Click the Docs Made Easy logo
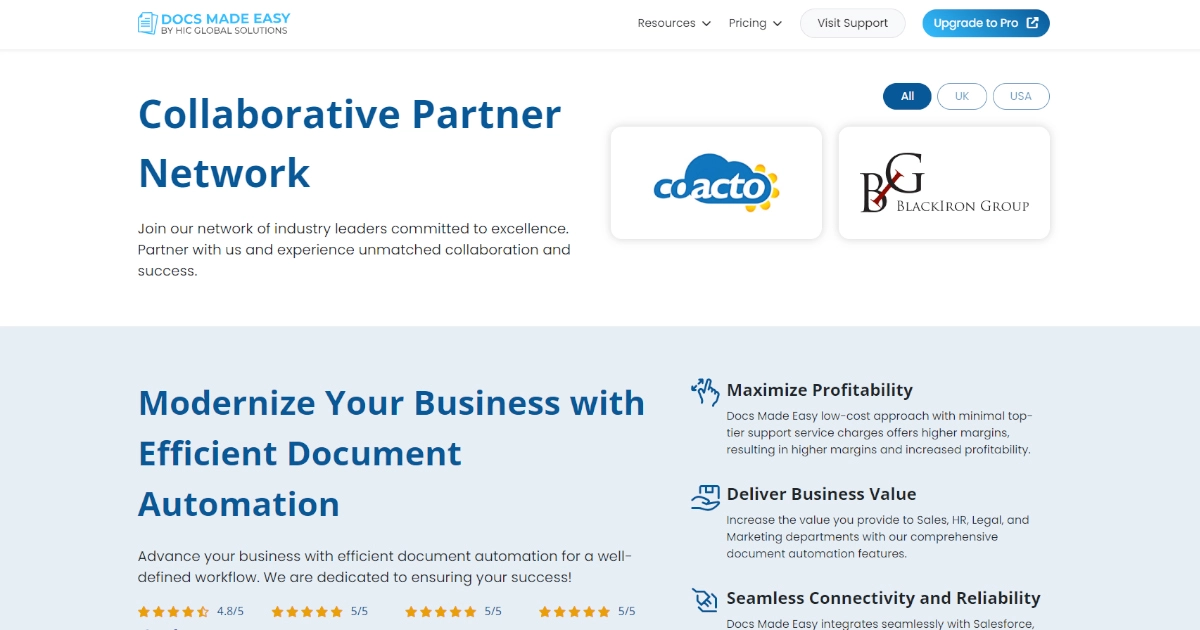The height and width of the screenshot is (630, 1200). coord(213,22)
